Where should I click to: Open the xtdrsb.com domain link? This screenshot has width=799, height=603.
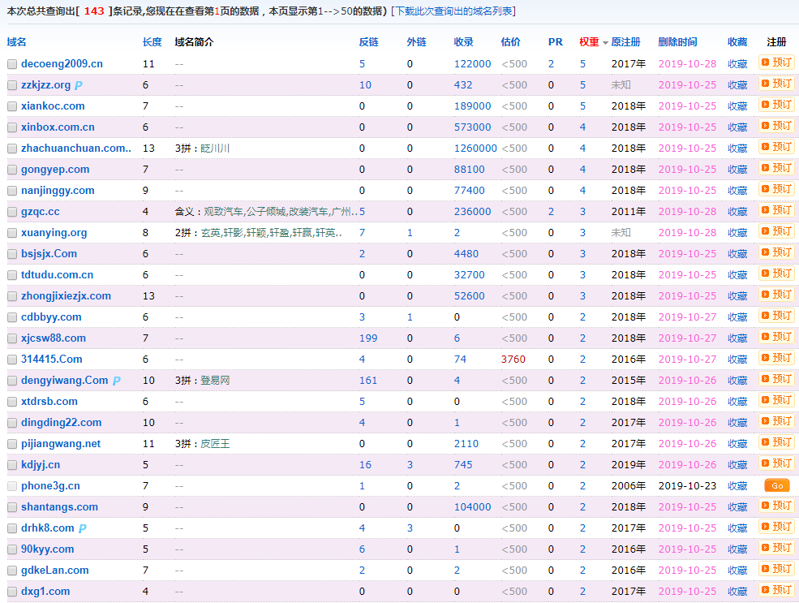pyautogui.click(x=49, y=401)
